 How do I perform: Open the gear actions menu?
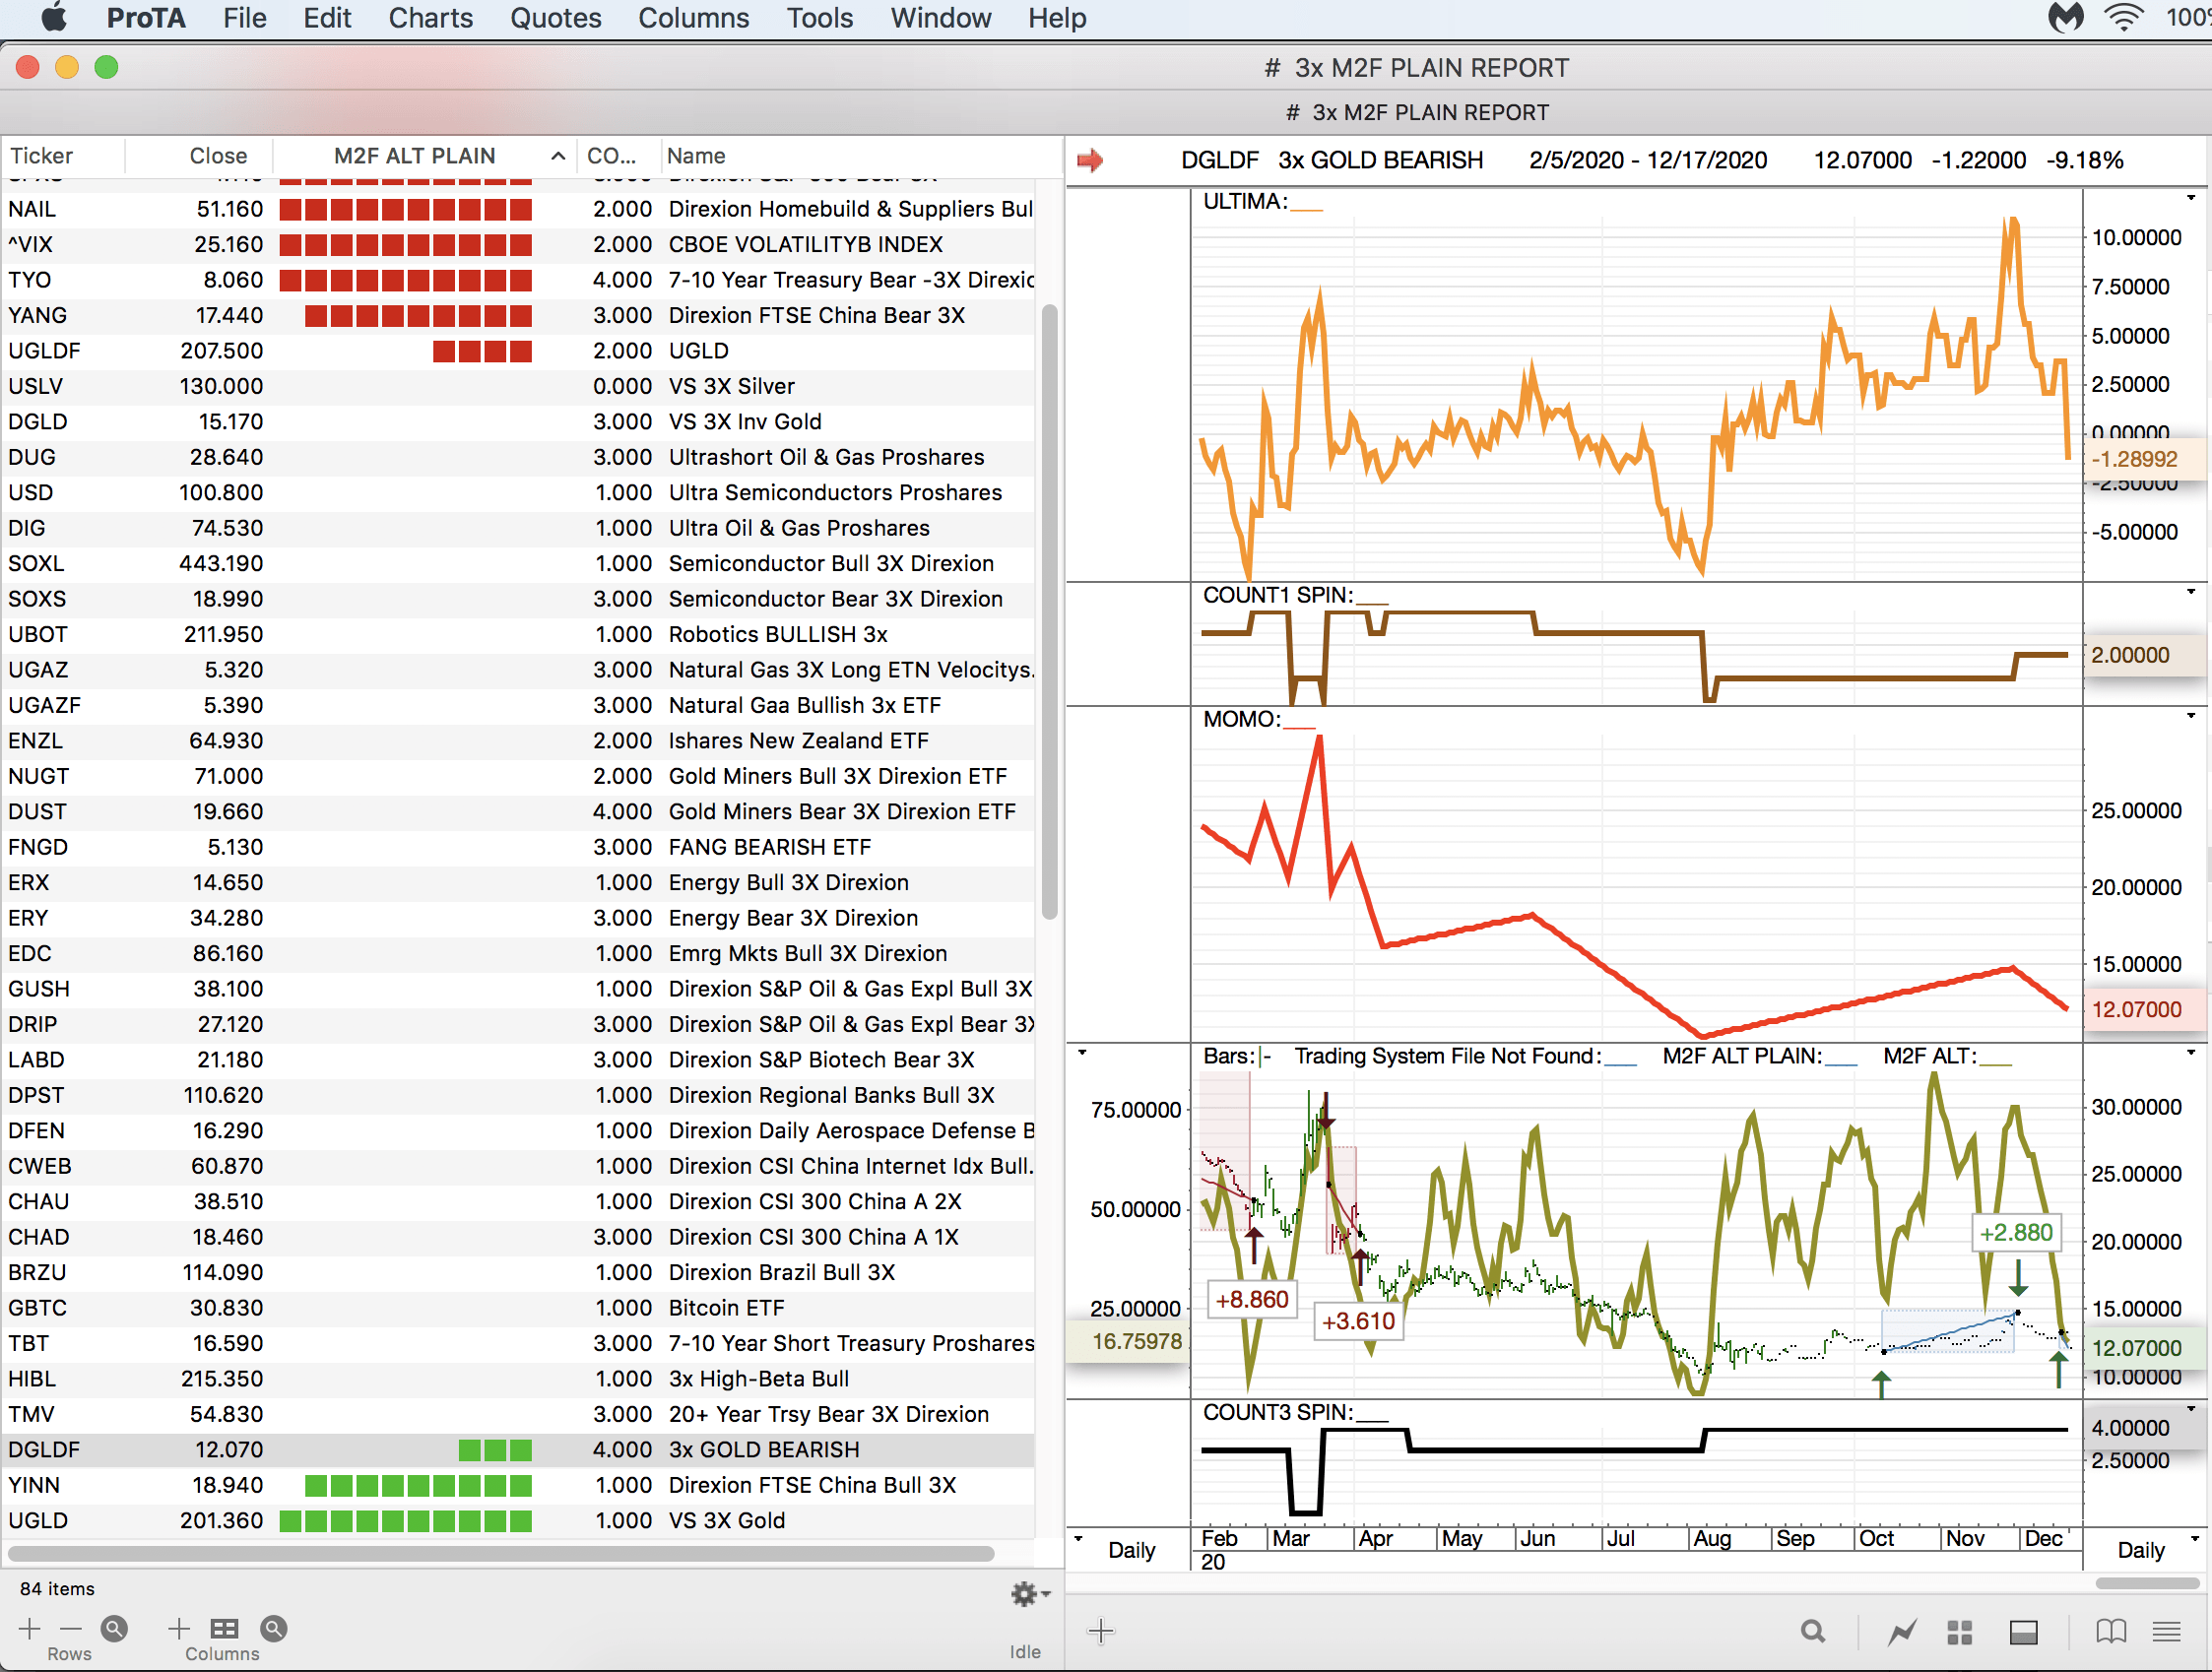tap(1029, 1594)
